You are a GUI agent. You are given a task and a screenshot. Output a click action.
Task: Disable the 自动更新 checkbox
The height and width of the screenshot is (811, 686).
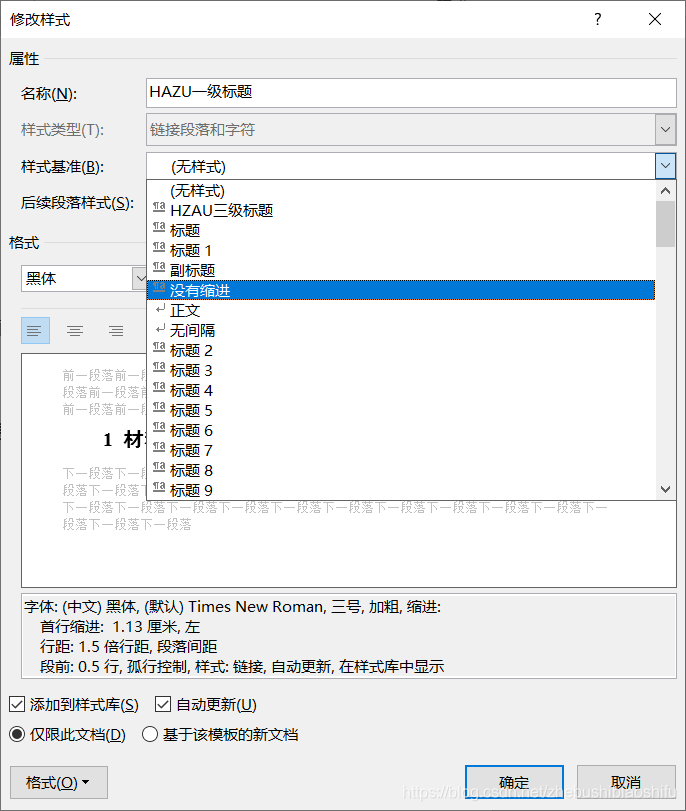(x=164, y=705)
